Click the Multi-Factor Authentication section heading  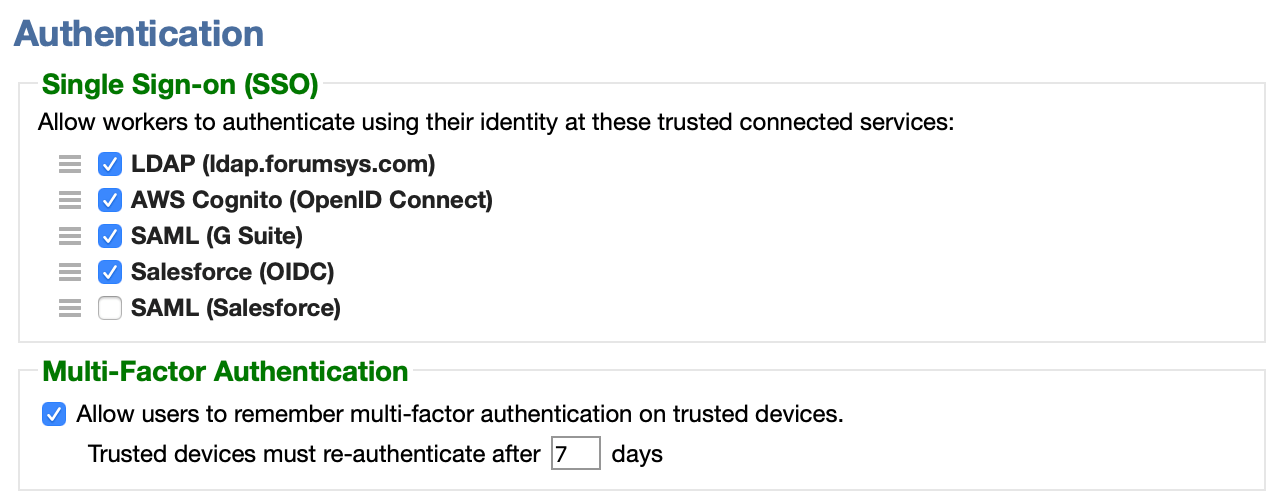(225, 372)
